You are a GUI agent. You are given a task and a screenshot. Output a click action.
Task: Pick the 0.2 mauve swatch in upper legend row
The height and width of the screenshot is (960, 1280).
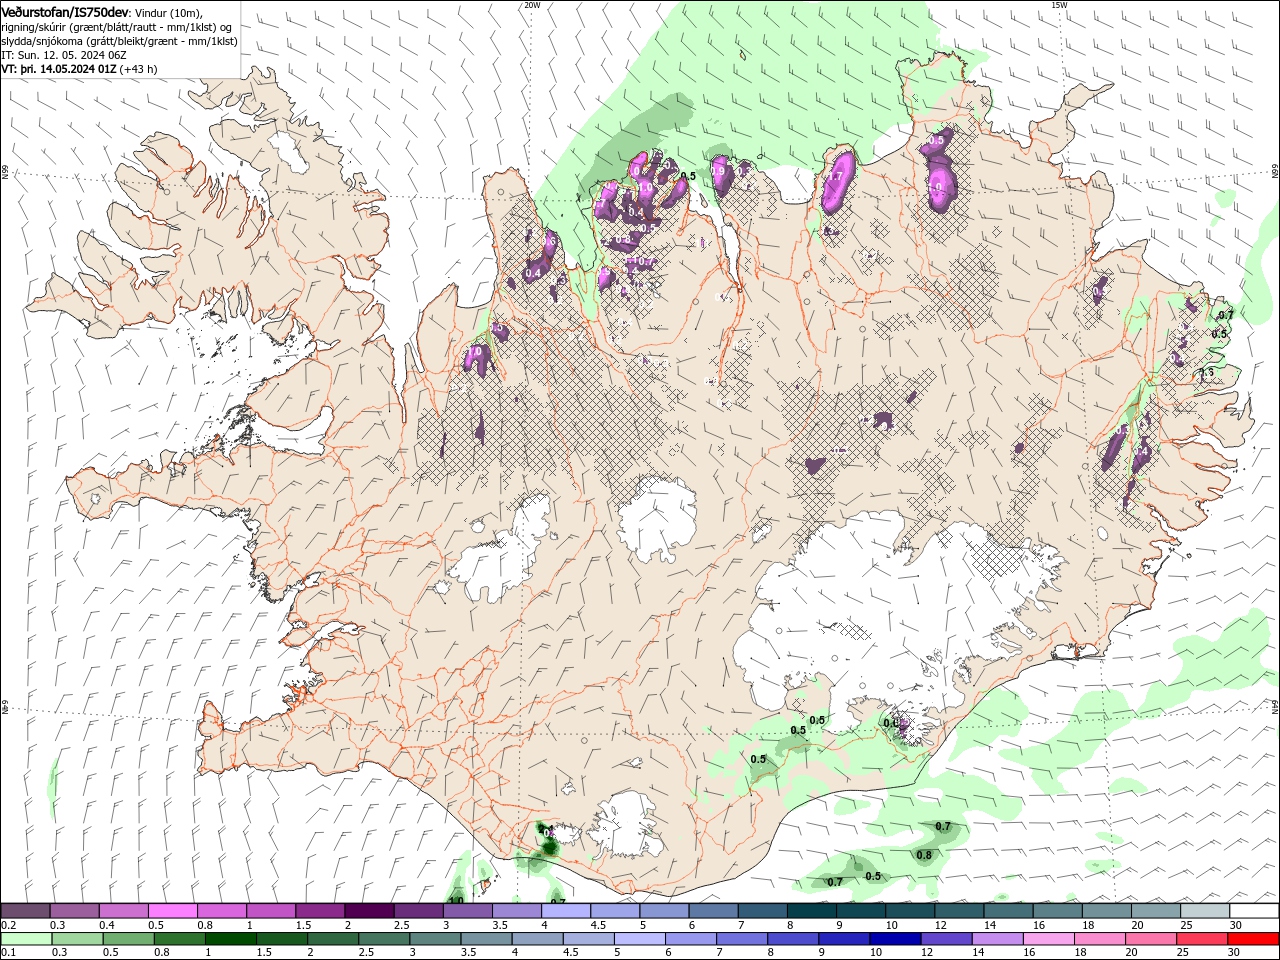pyautogui.click(x=25, y=910)
